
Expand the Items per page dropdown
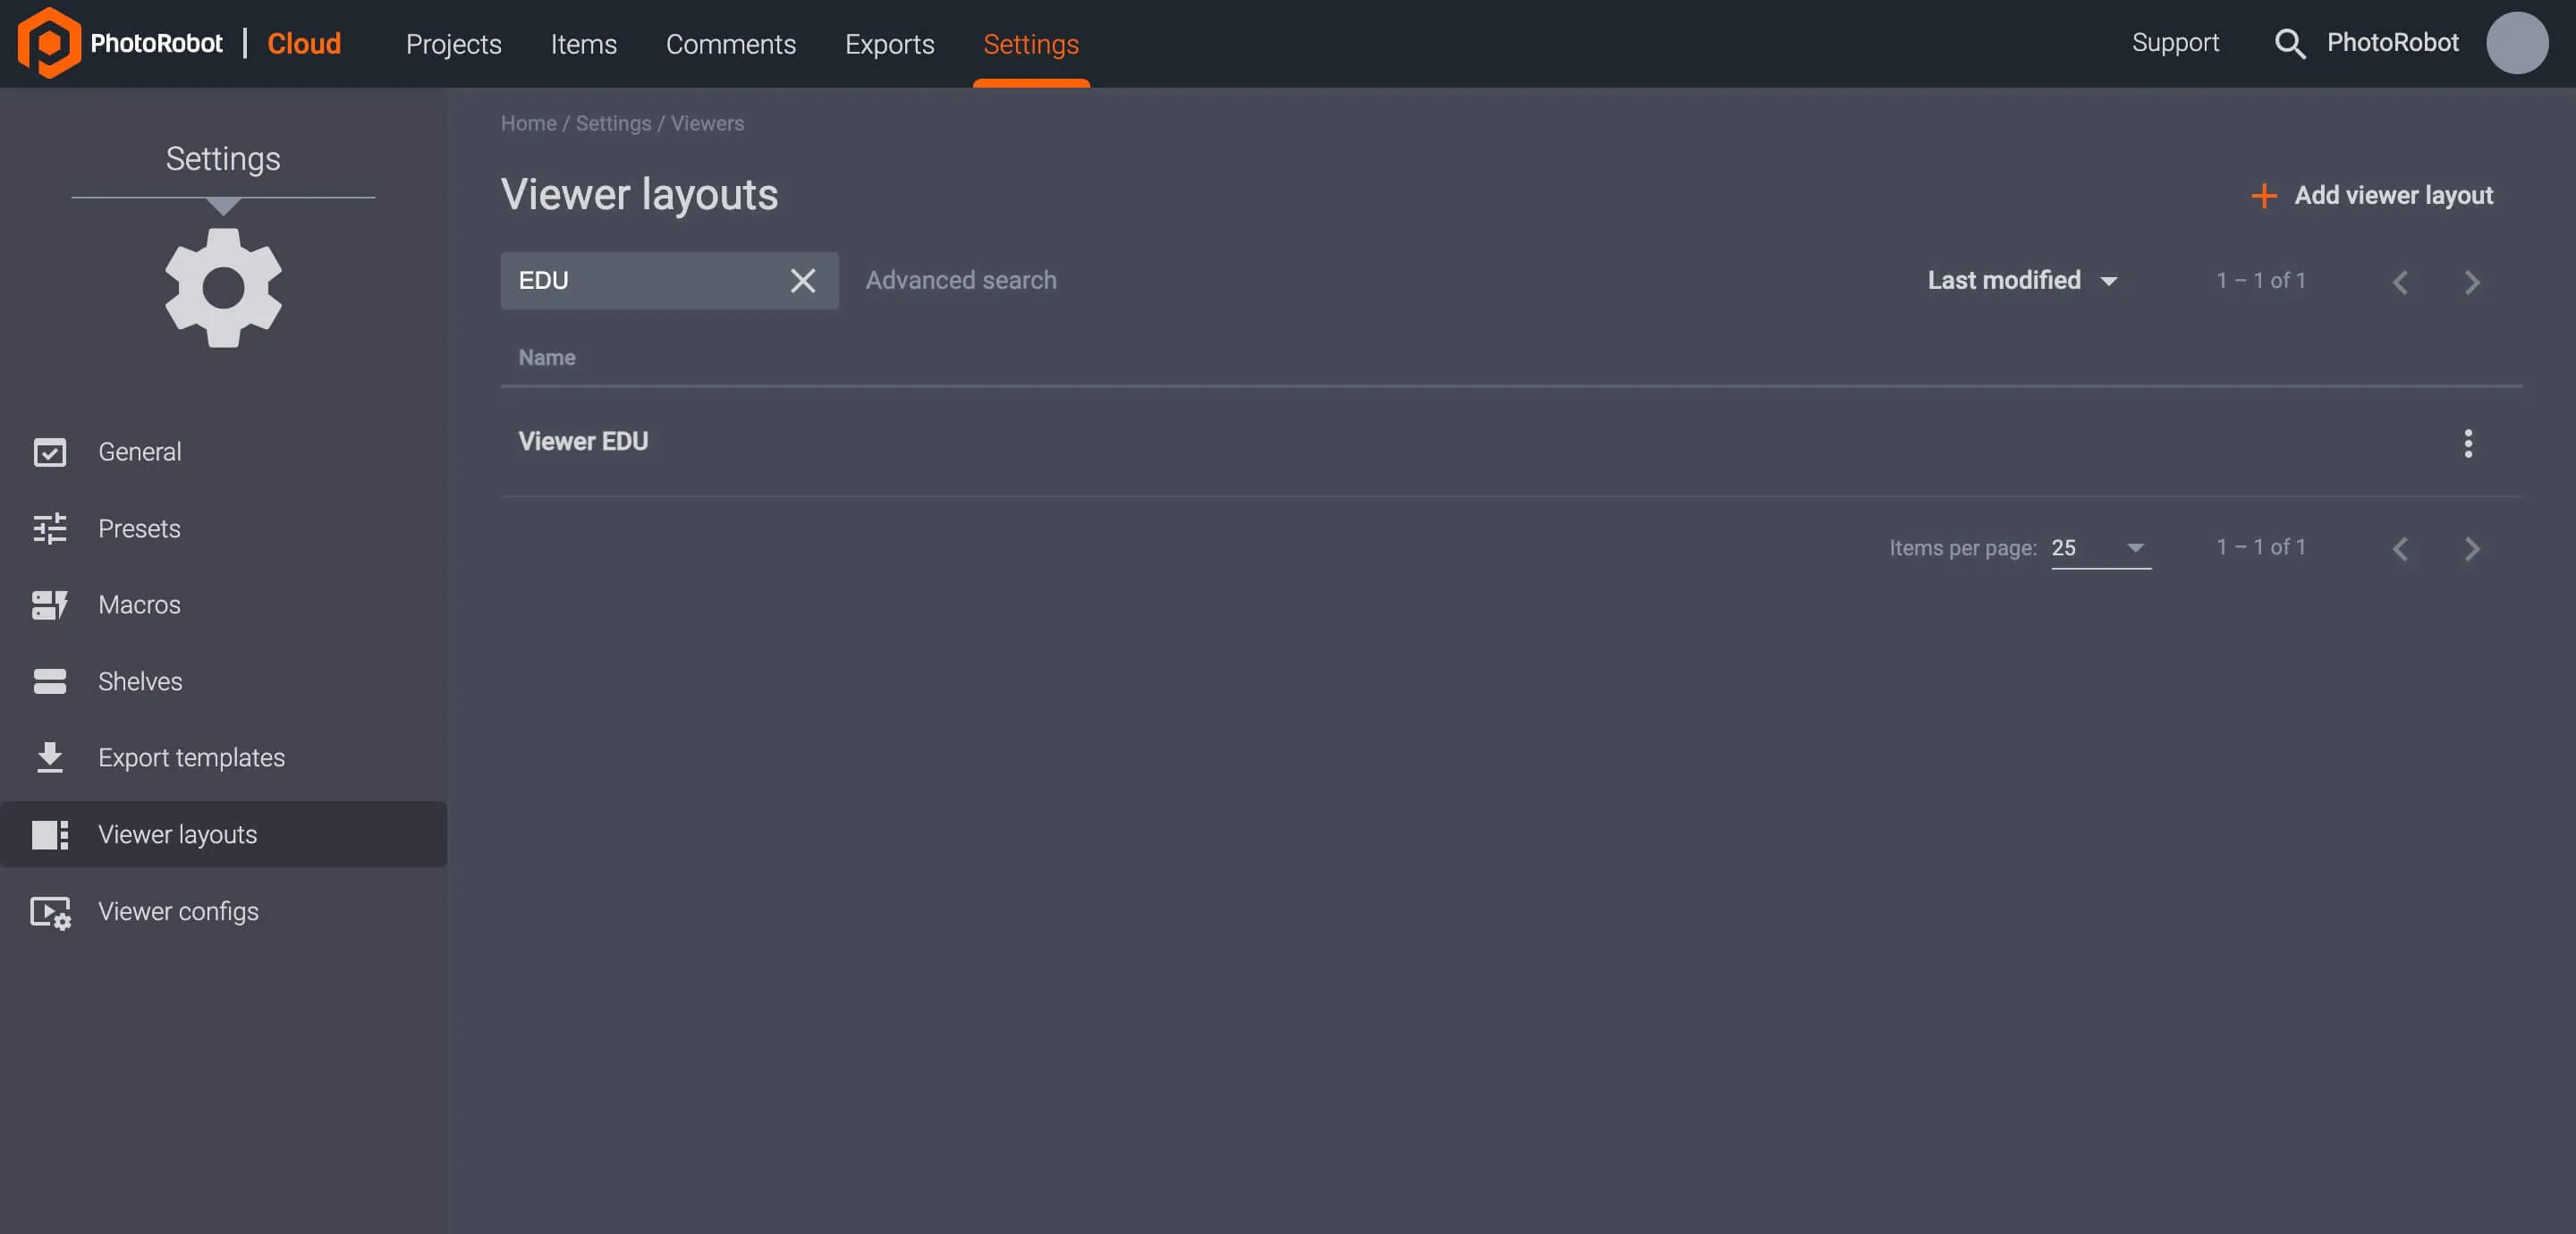[x=2100, y=548]
